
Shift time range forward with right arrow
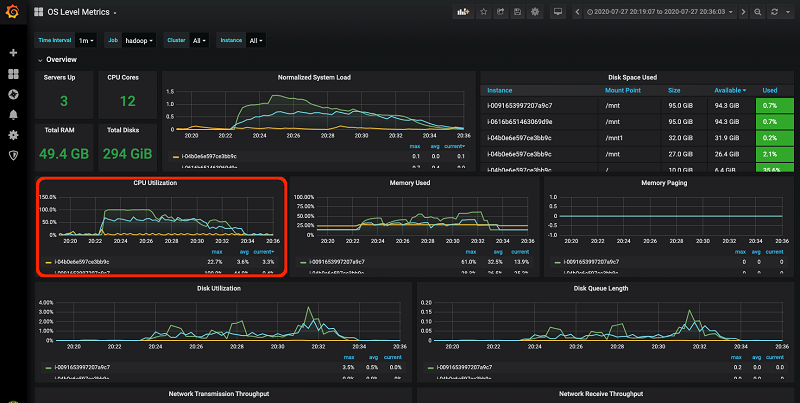point(743,12)
